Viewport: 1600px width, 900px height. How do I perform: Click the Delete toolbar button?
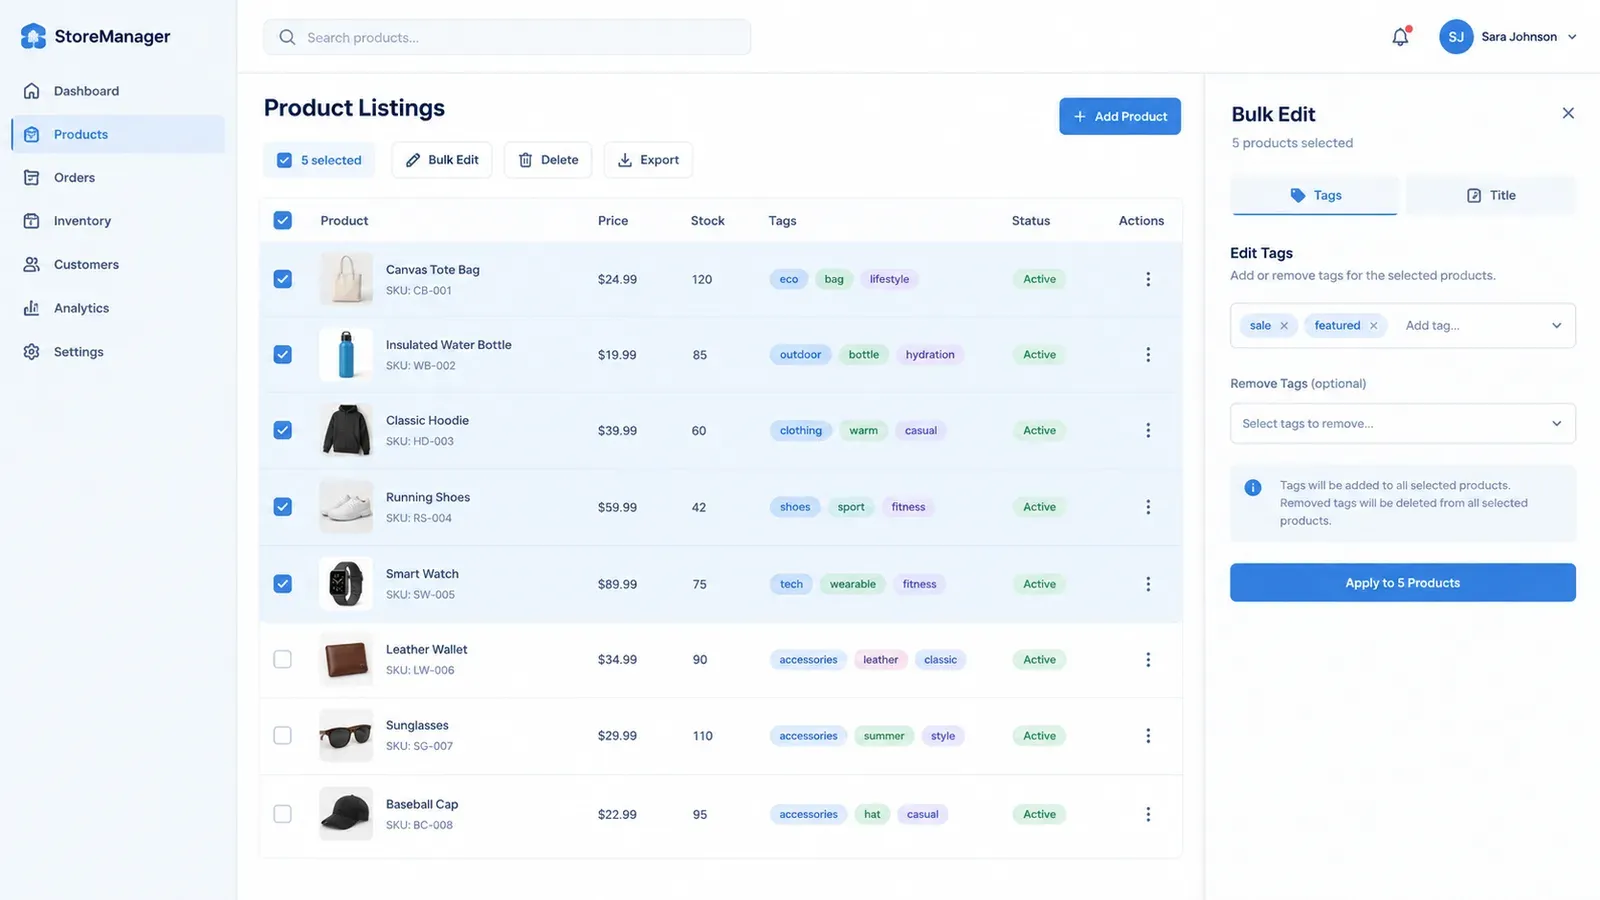548,160
